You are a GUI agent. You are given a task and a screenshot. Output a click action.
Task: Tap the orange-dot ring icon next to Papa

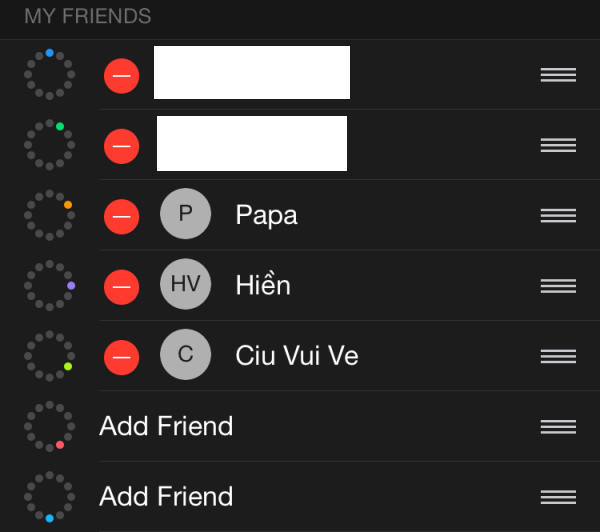pyautogui.click(x=49, y=215)
